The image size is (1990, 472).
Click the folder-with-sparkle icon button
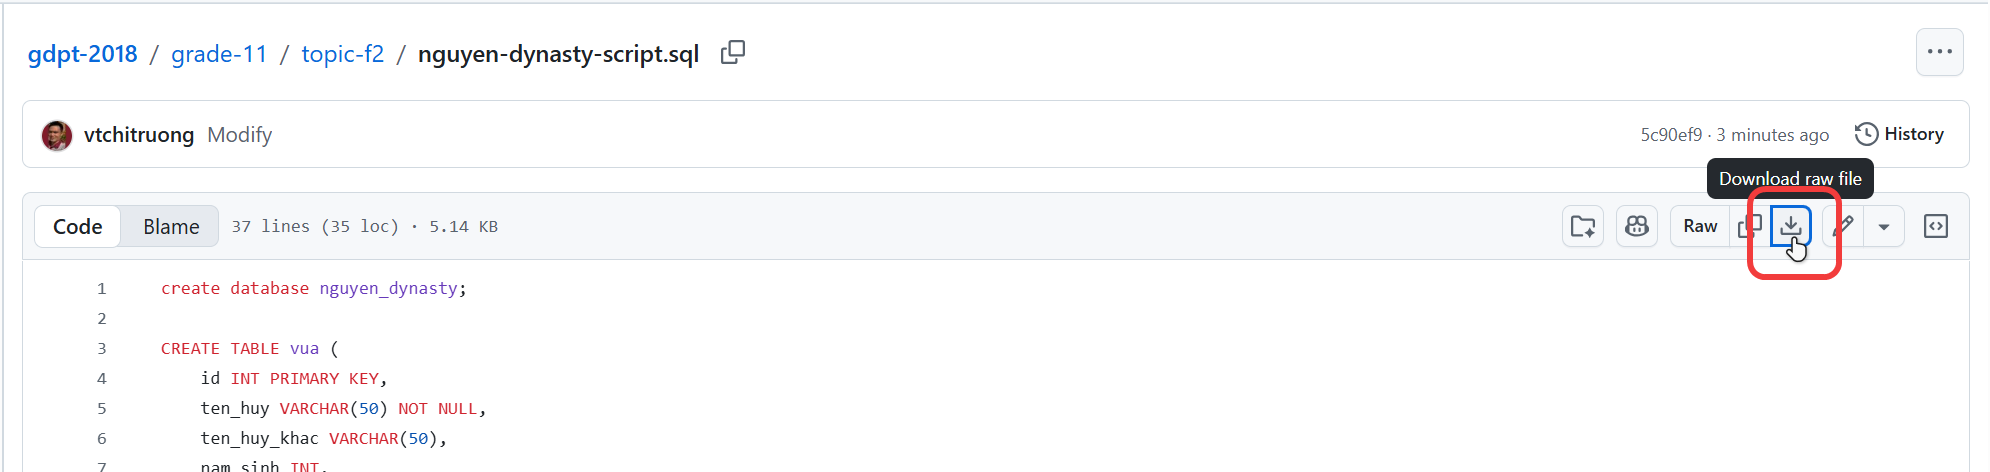[x=1583, y=227]
